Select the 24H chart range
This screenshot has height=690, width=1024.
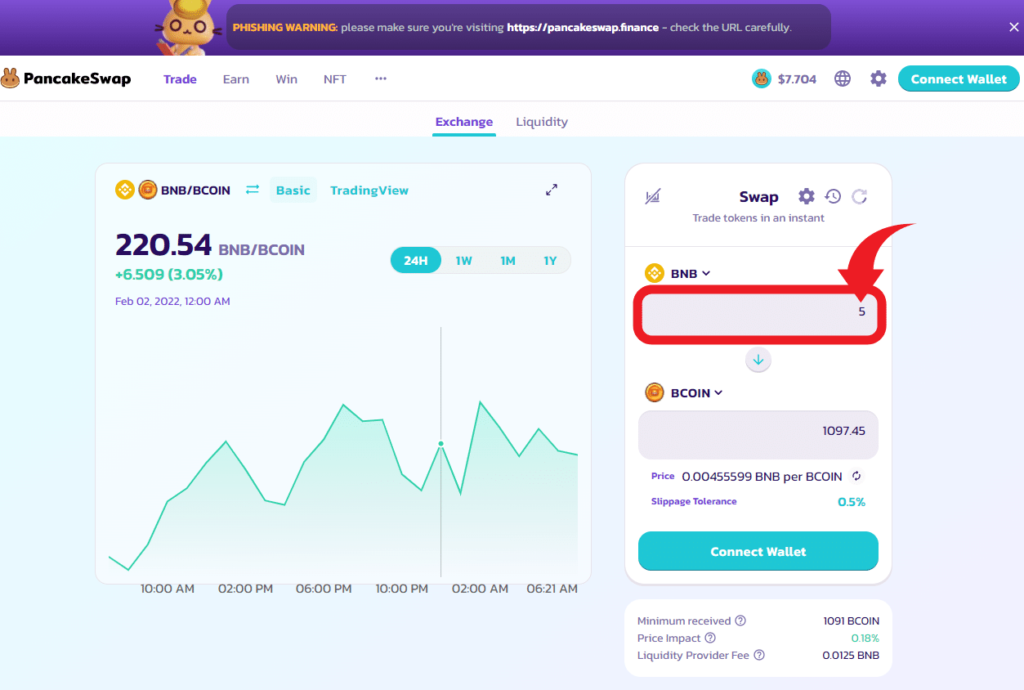tap(415, 260)
